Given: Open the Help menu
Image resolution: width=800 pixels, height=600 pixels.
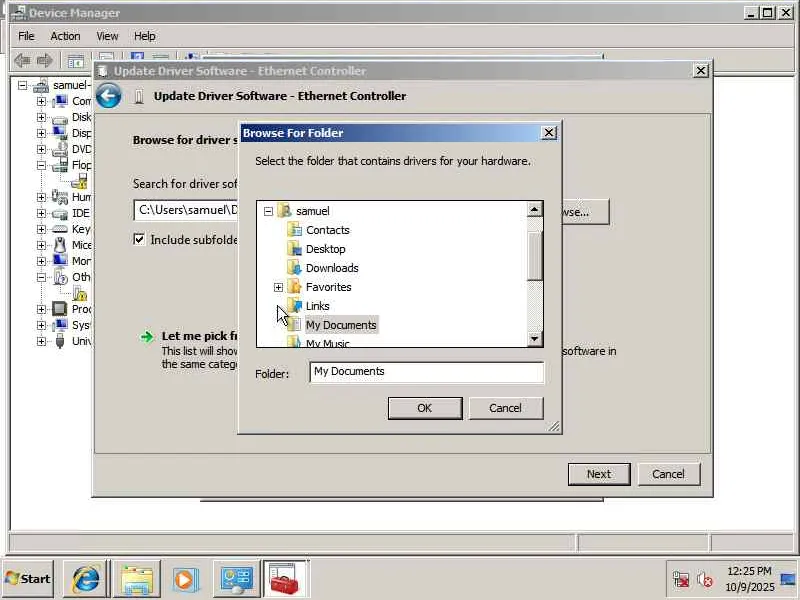Looking at the screenshot, I should [x=144, y=36].
